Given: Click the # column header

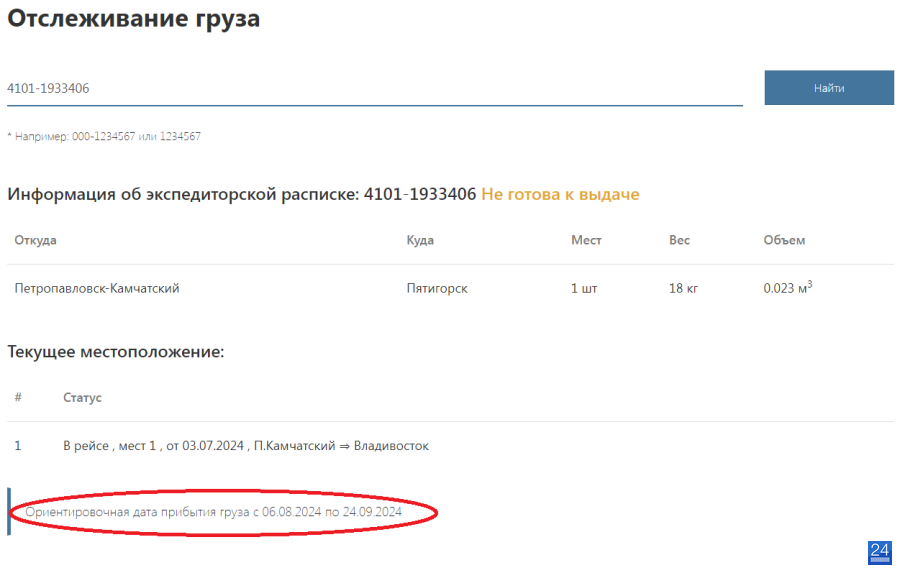Looking at the screenshot, I should pos(18,397).
